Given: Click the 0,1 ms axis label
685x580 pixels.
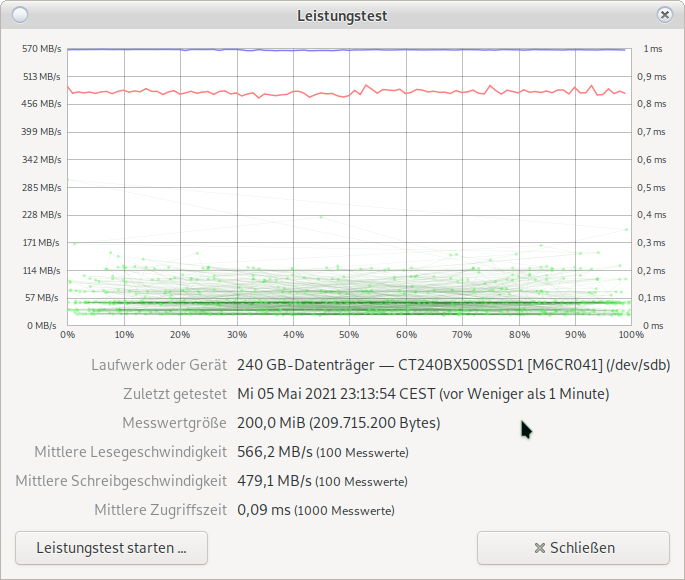Looking at the screenshot, I should pos(651,297).
